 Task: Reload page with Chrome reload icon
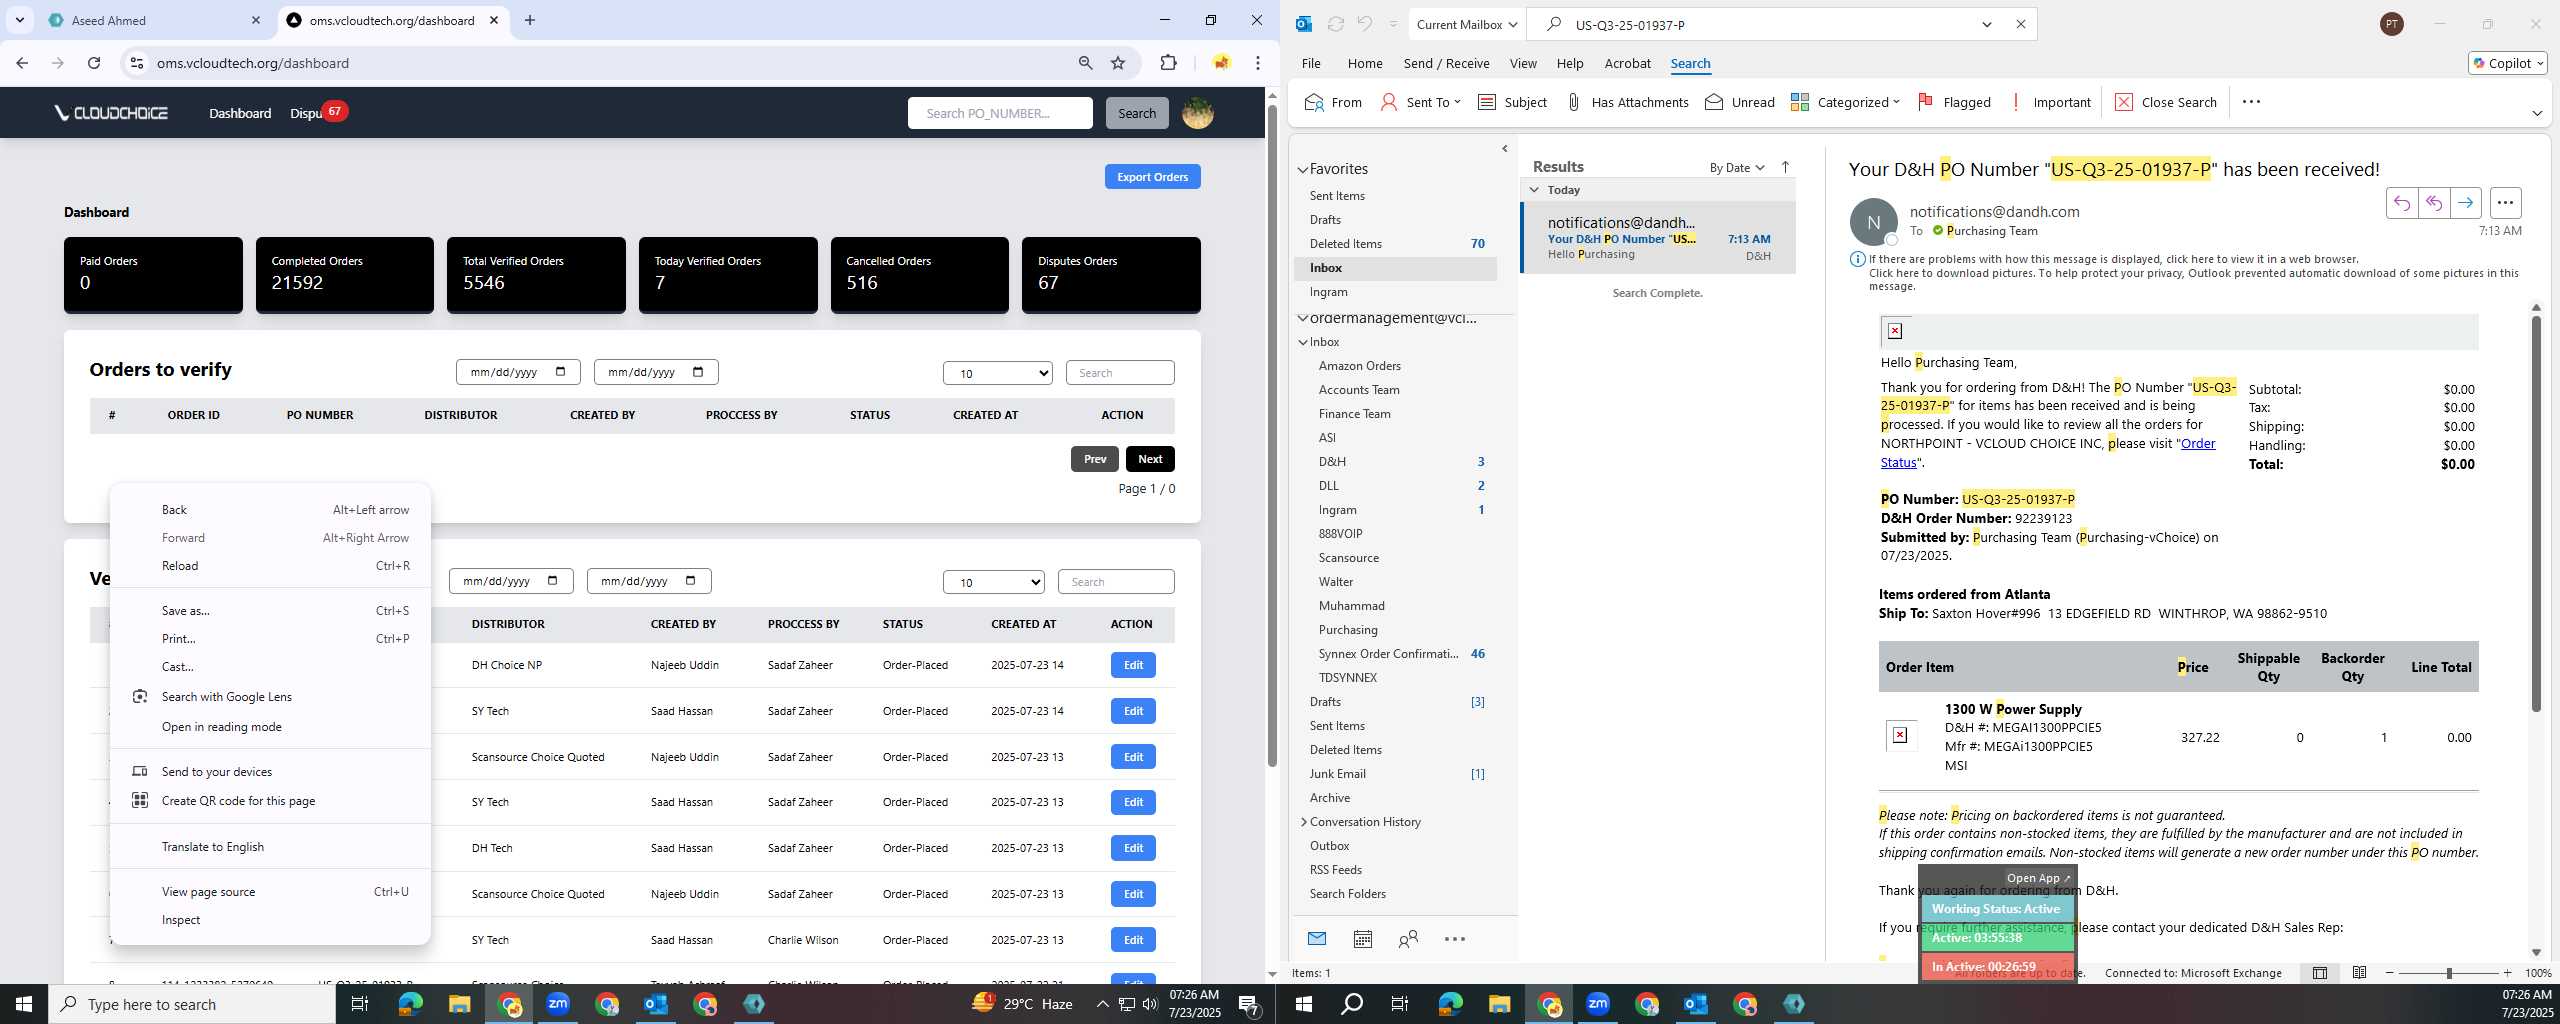pos(94,63)
